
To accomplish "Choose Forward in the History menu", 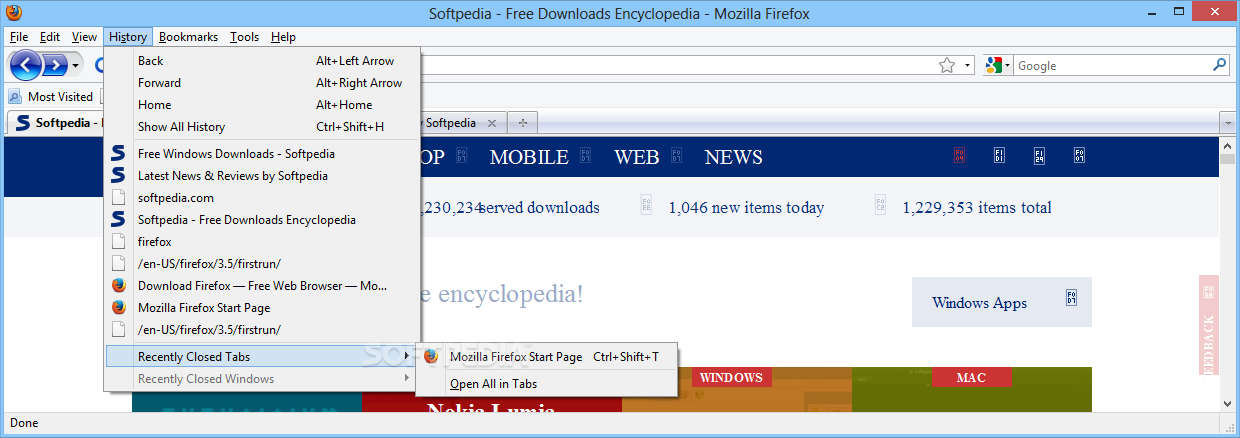I will pos(263,83).
